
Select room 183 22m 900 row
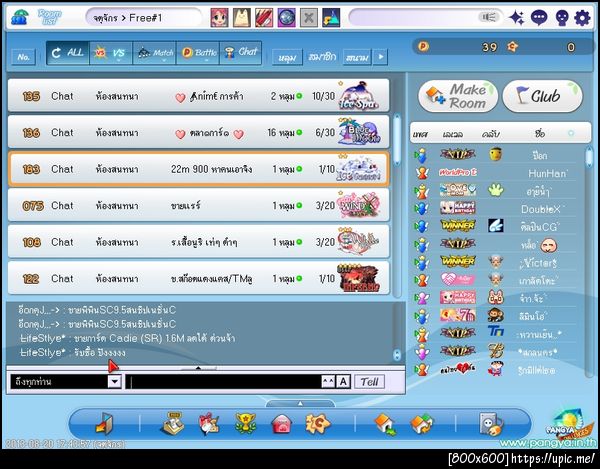click(198, 169)
